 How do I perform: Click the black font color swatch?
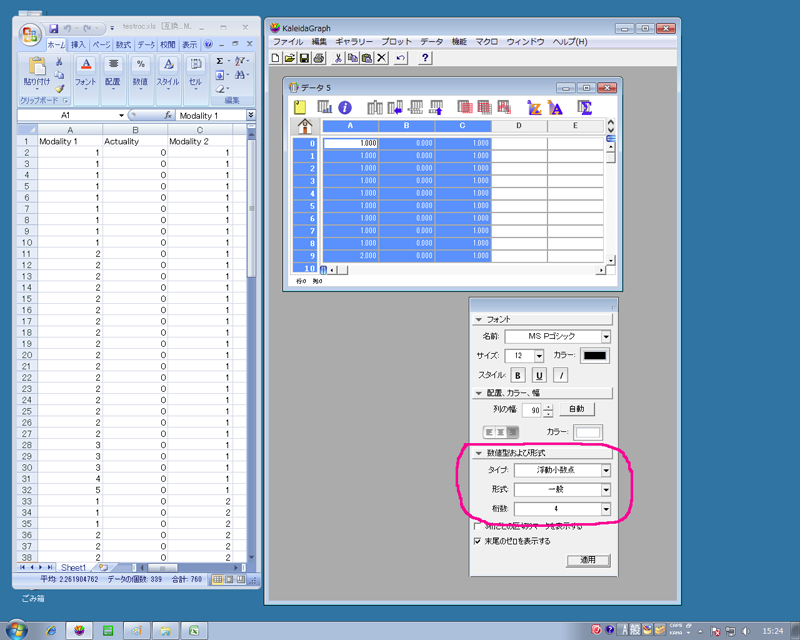(595, 356)
